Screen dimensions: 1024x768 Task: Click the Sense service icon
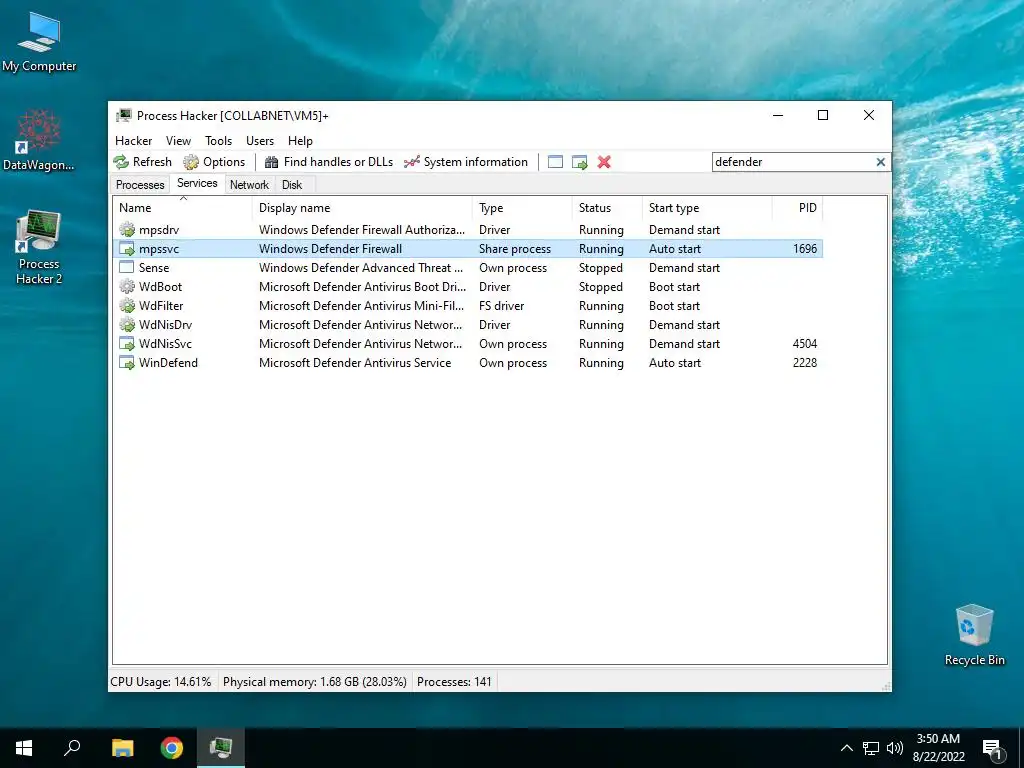tap(127, 268)
